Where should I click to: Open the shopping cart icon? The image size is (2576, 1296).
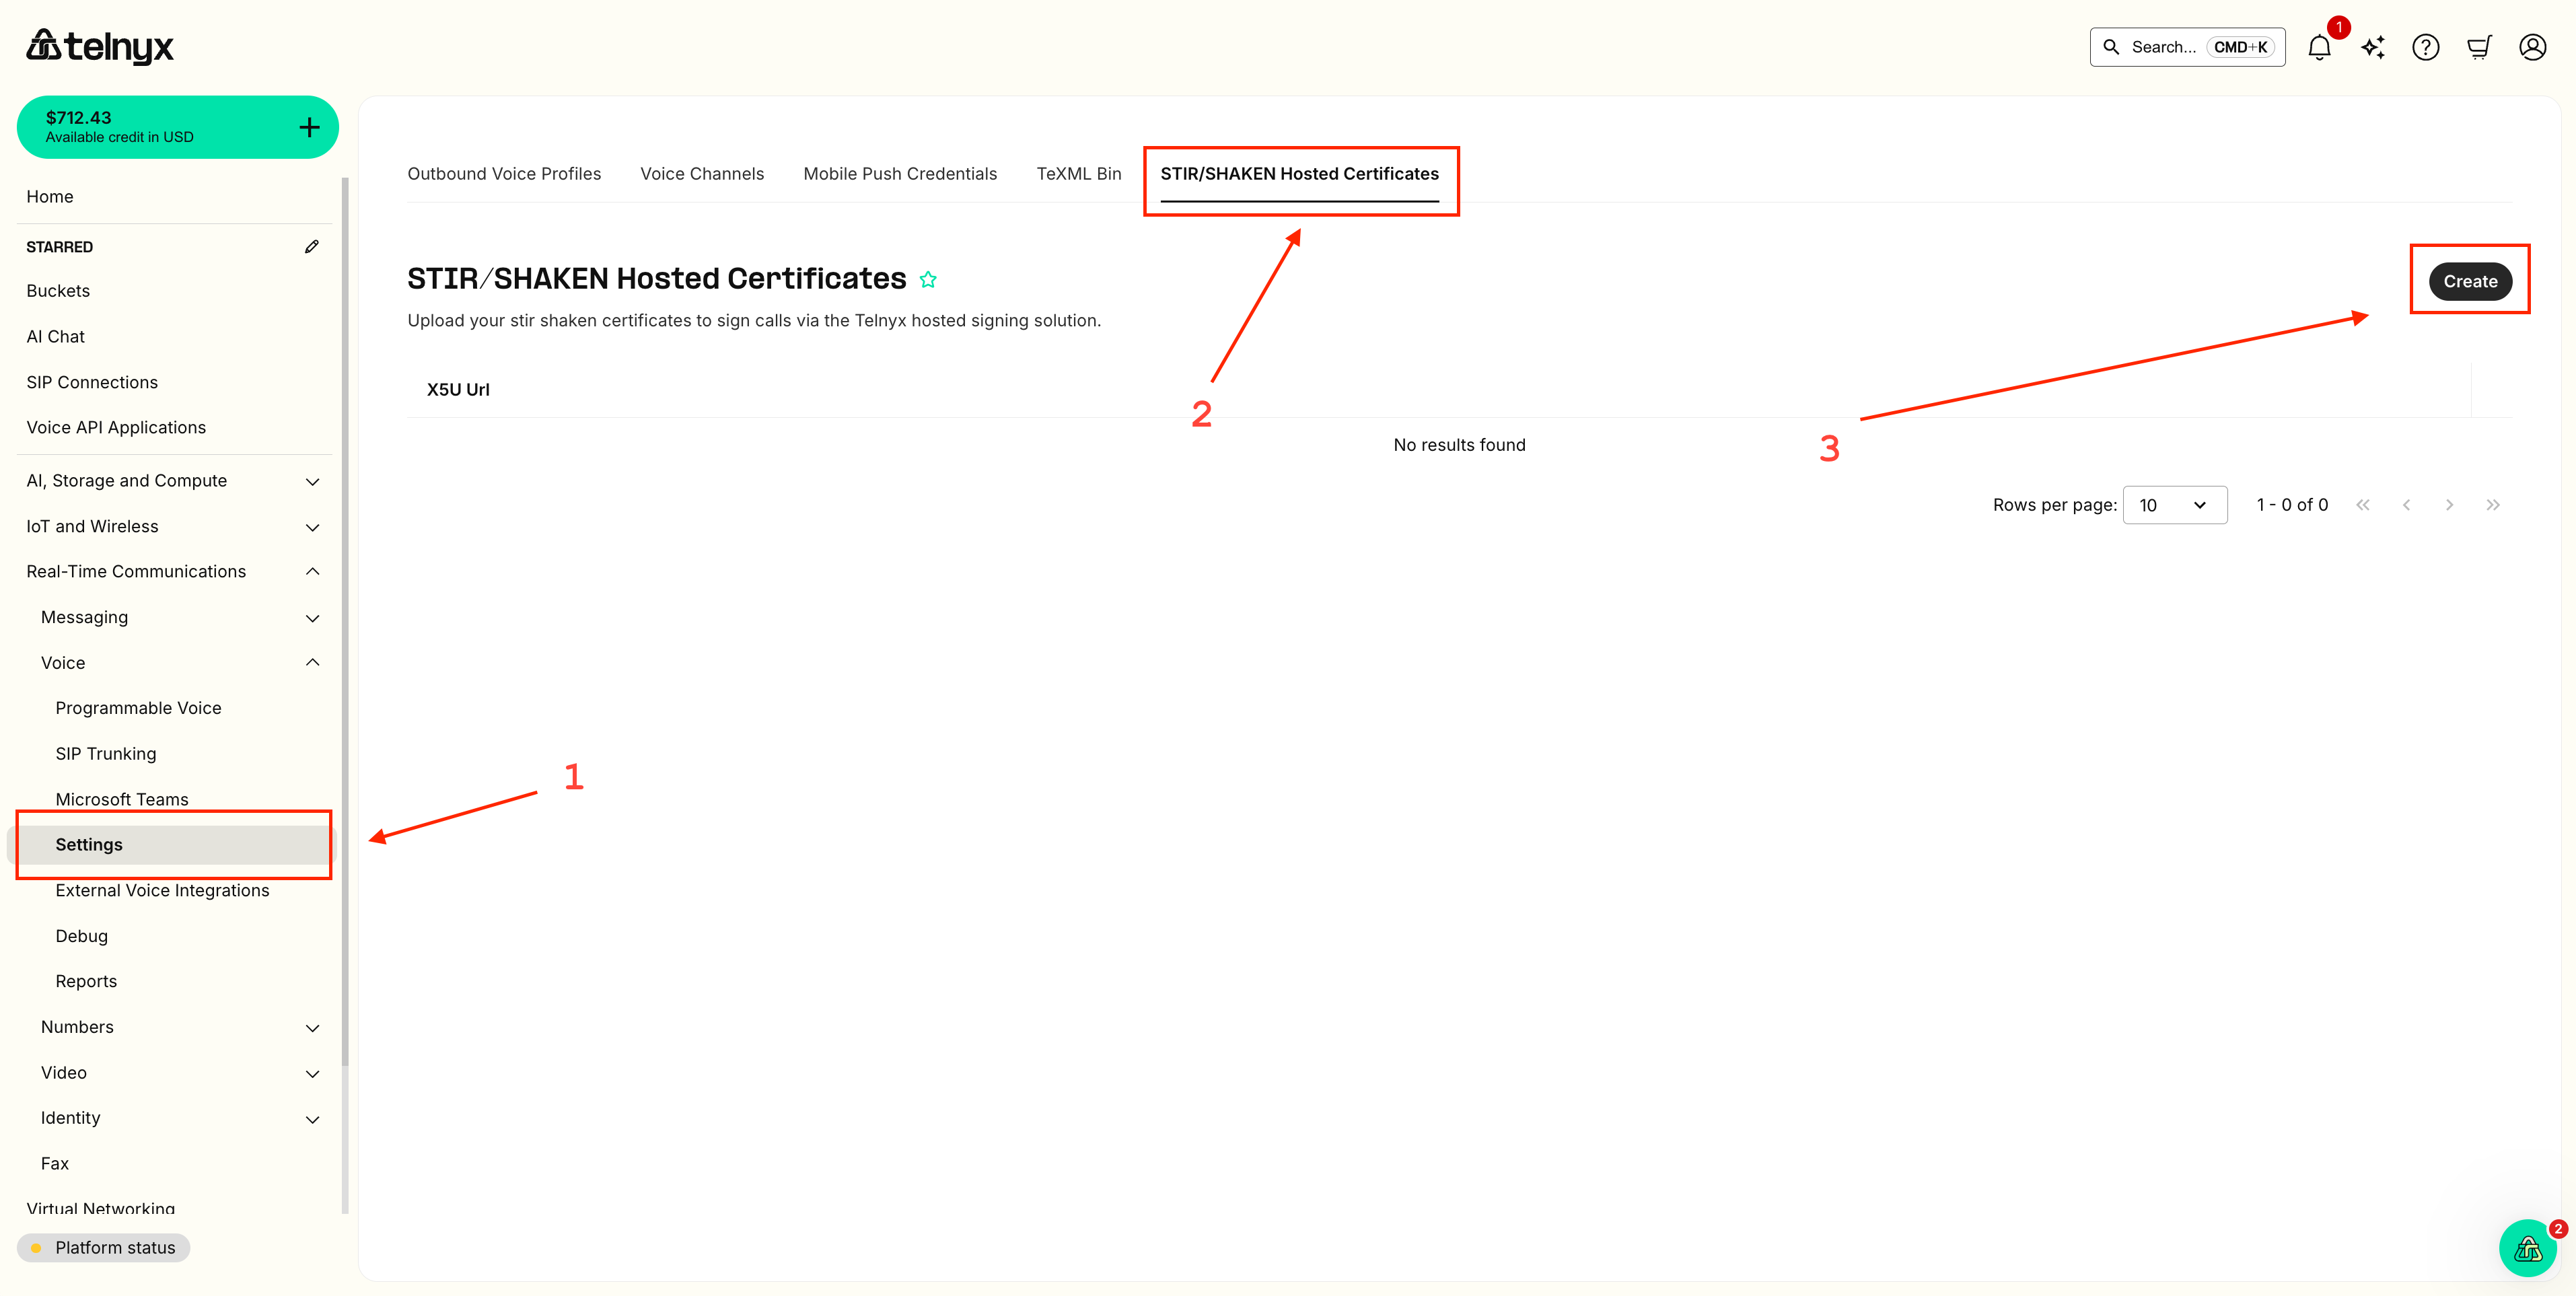pos(2479,47)
